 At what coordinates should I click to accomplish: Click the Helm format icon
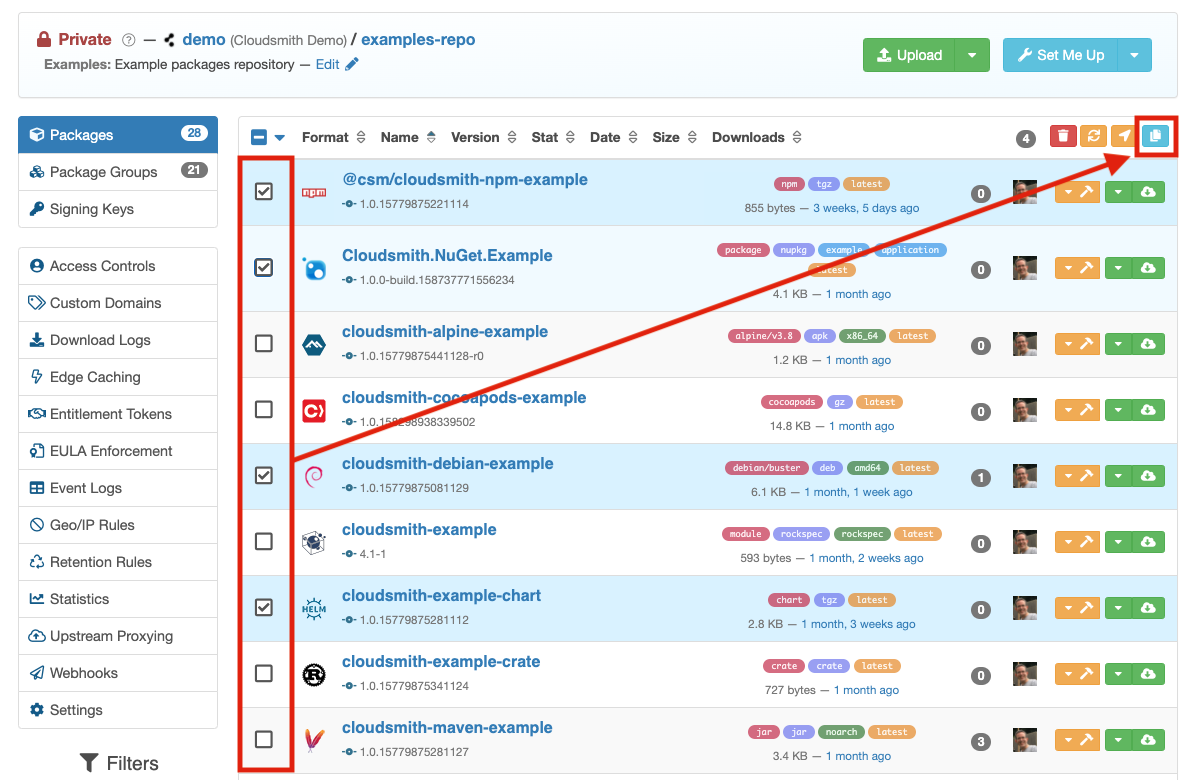[313, 608]
